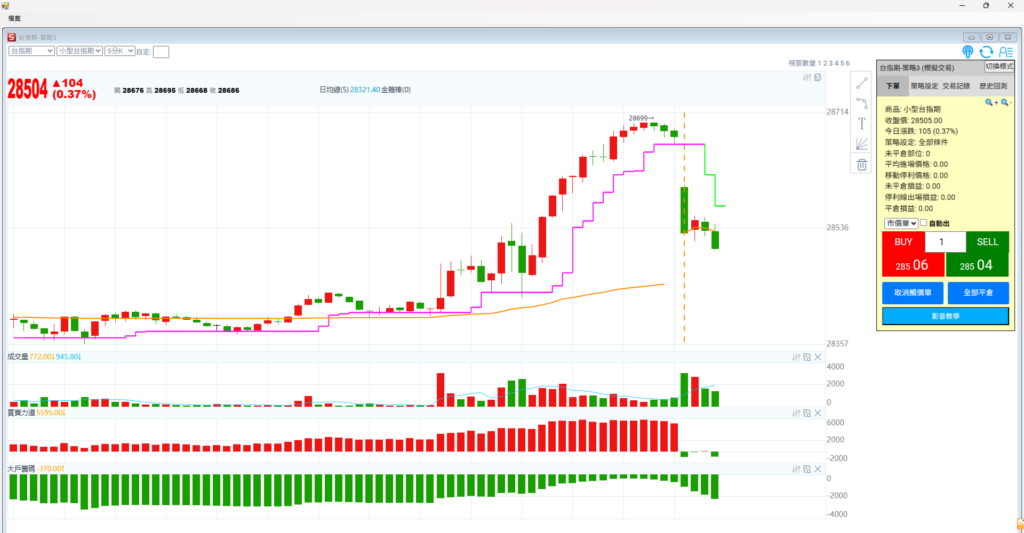Open the 市價單 order type dropdown

901,223
